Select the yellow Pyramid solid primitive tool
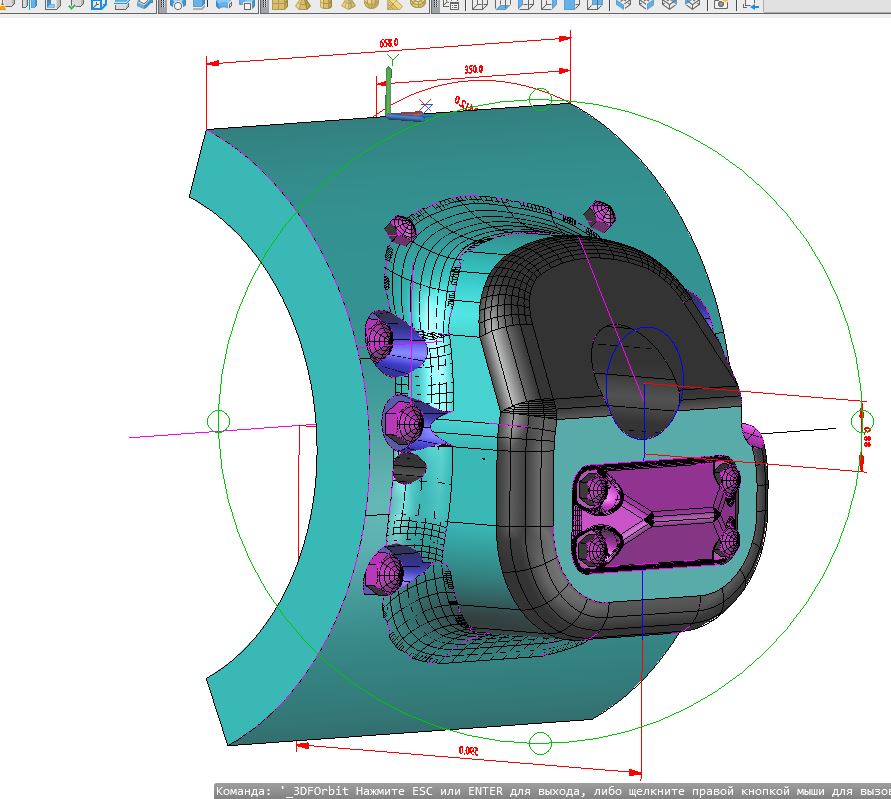The height and width of the screenshot is (799, 891). [302, 5]
